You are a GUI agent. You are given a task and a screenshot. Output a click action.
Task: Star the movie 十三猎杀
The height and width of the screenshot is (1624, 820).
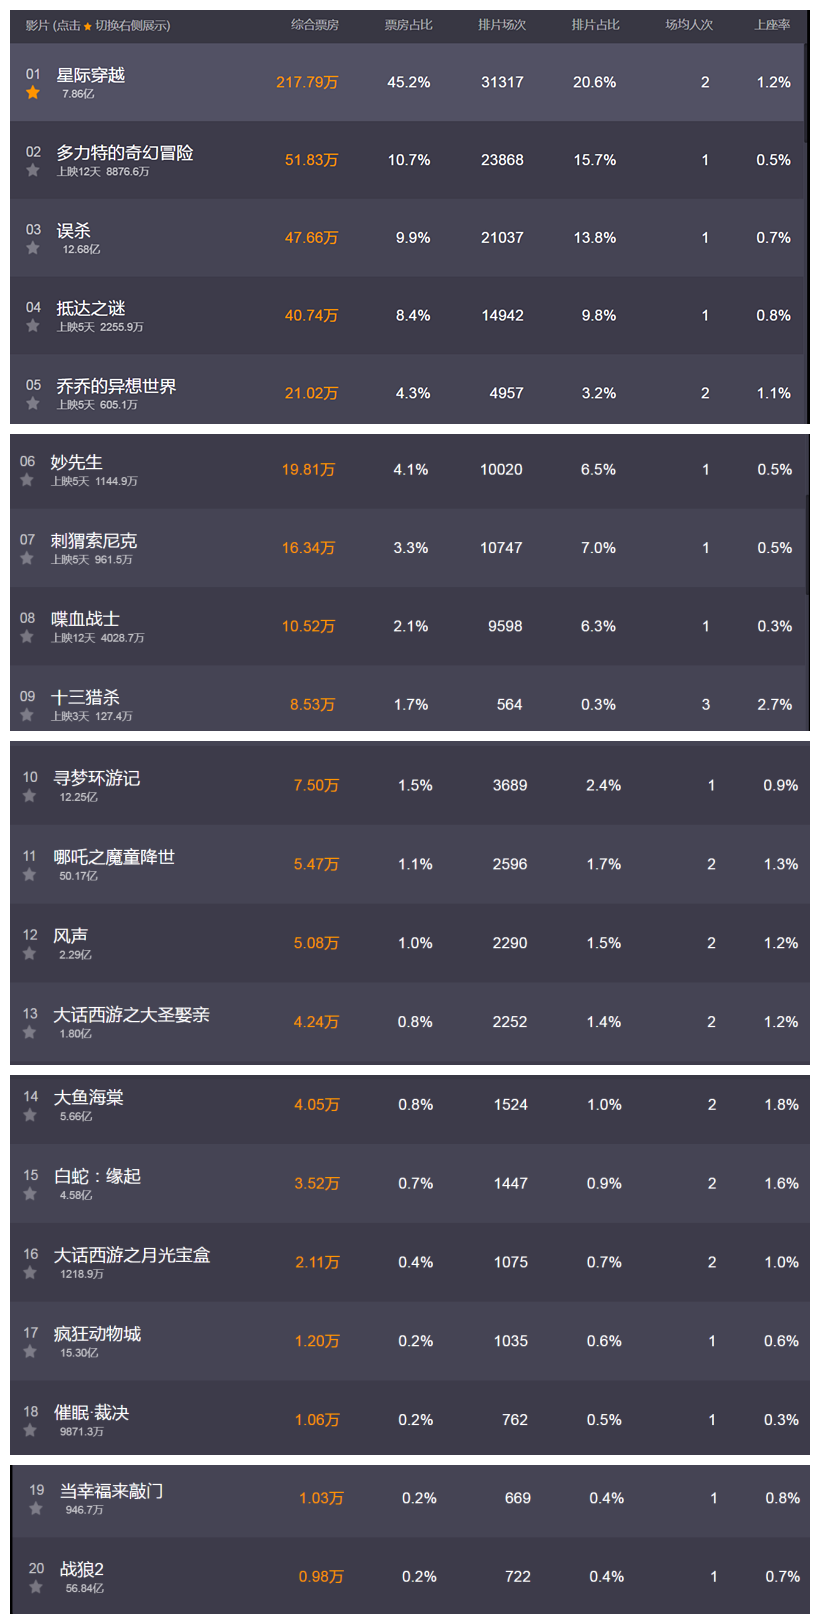click(27, 716)
